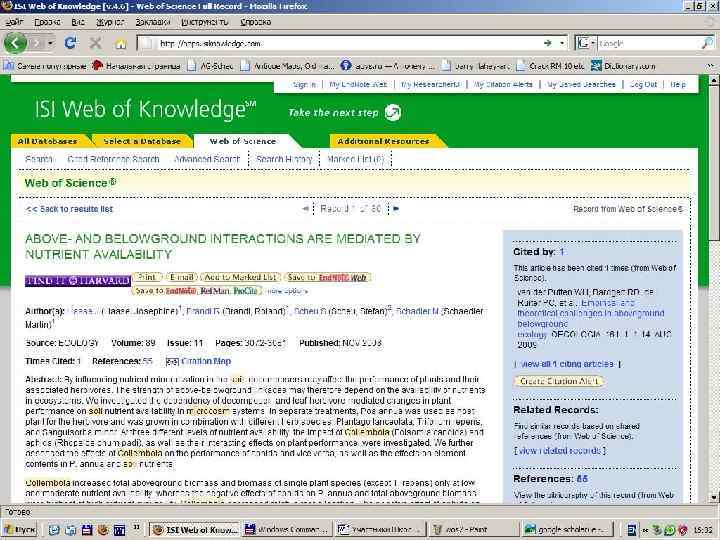720x540 pixels.
Task: Click the Log Out link
Action: click(643, 84)
